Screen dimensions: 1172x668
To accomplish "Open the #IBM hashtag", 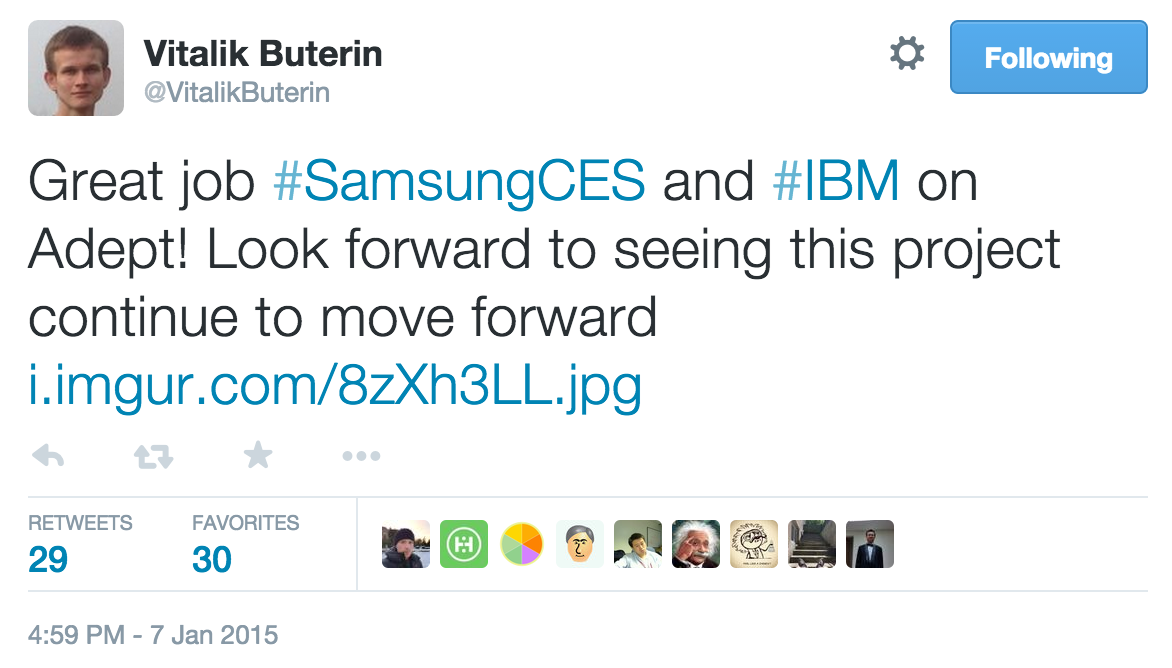I will (837, 182).
